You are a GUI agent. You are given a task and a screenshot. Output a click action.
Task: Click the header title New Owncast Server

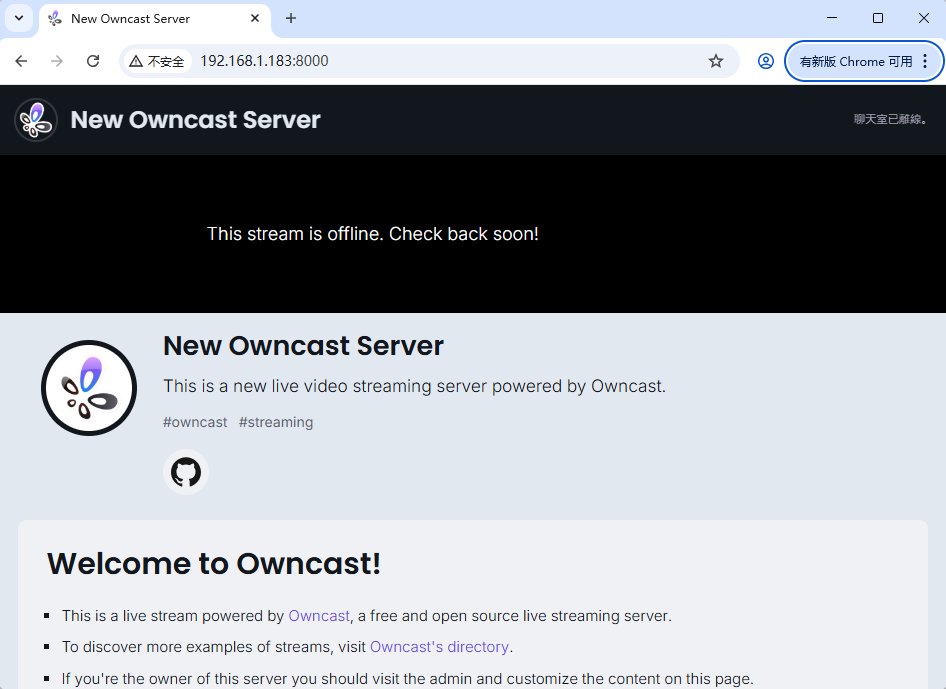(x=195, y=120)
